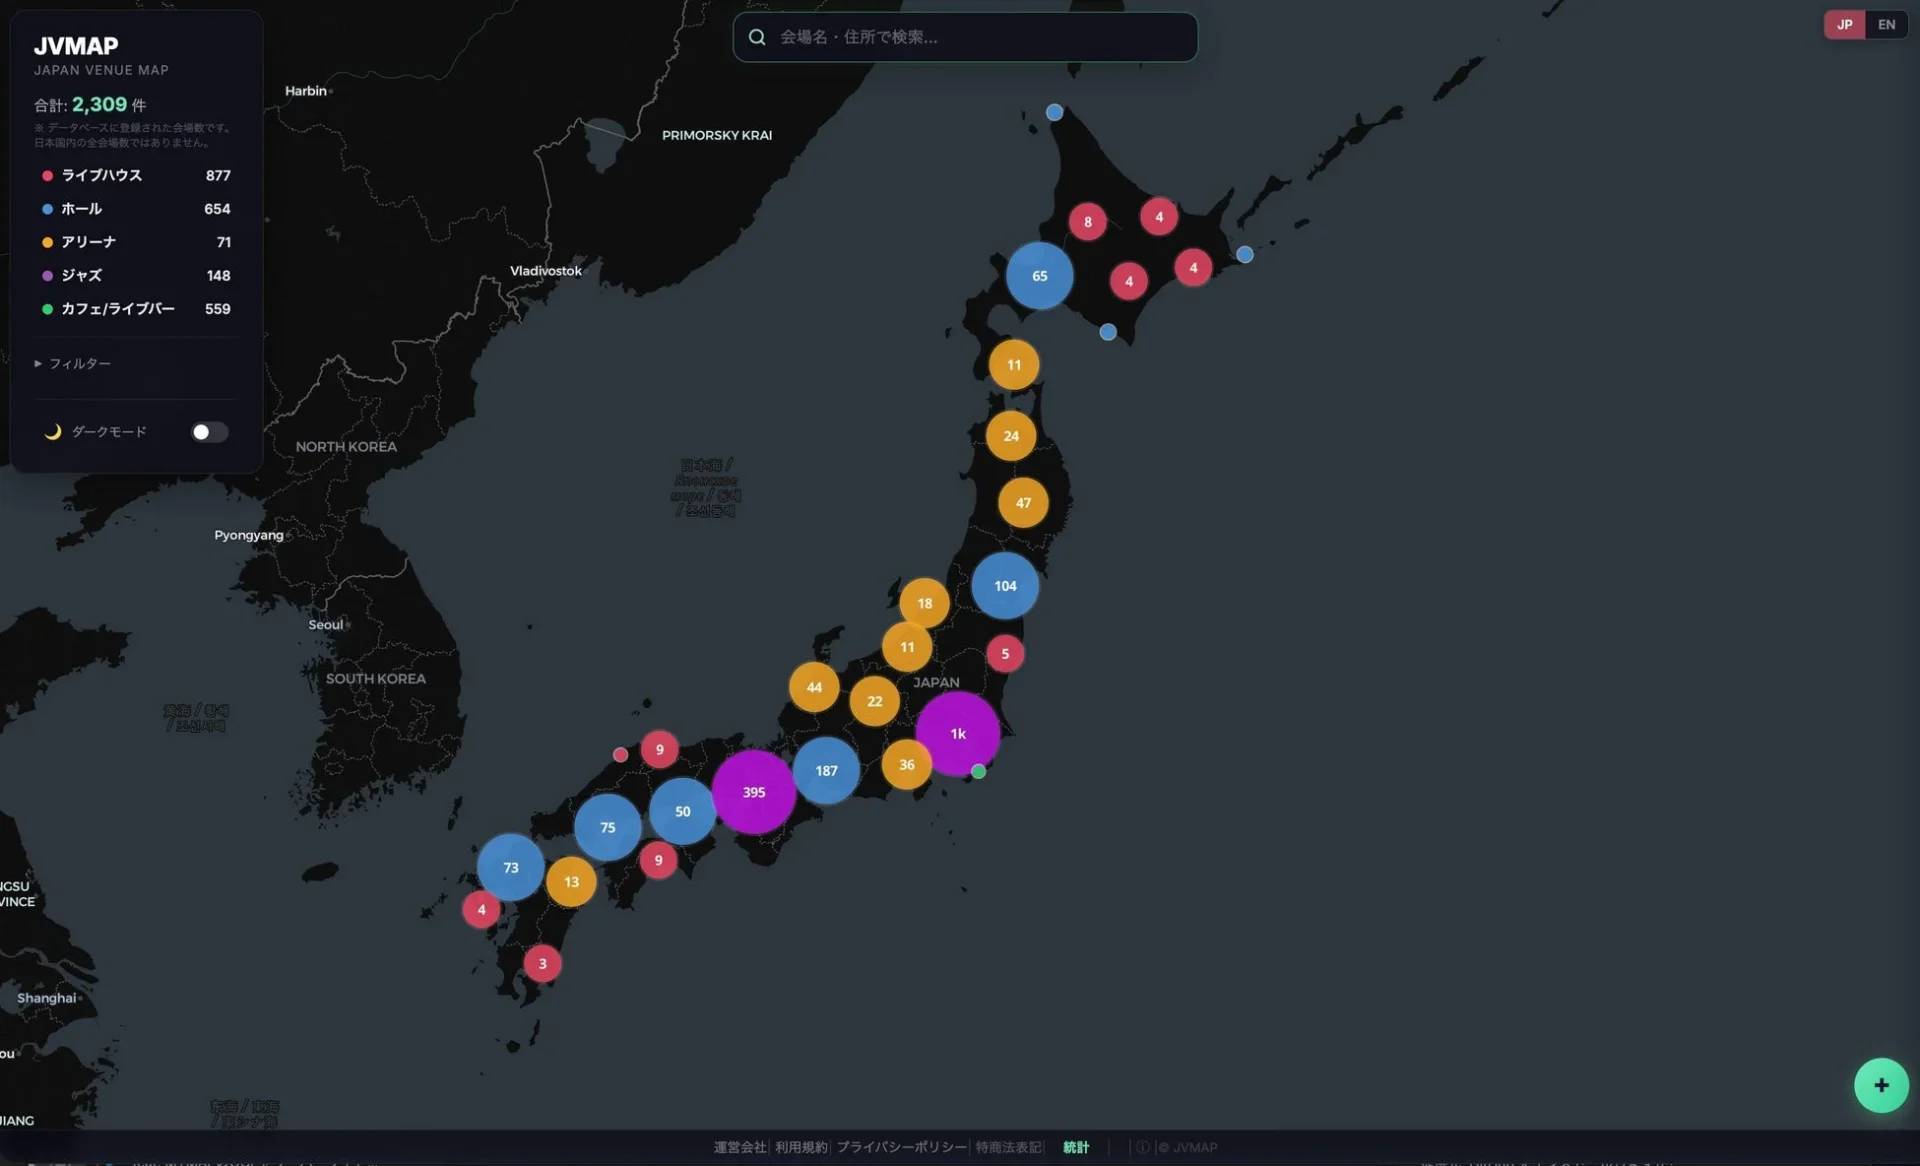Viewport: 1920px width, 1166px height.
Task: Open the 運営会社 footer link
Action: point(740,1147)
